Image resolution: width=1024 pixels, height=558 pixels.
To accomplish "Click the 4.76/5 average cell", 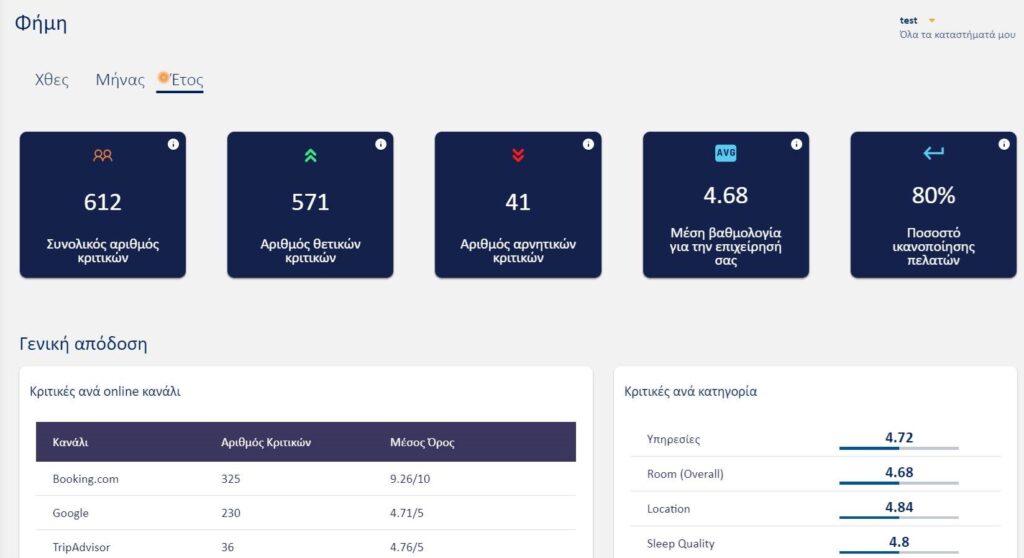I will (x=407, y=547).
